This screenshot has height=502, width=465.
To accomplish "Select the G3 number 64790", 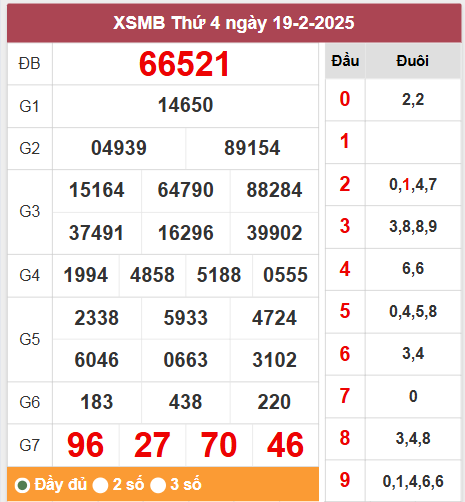I will point(185,190).
